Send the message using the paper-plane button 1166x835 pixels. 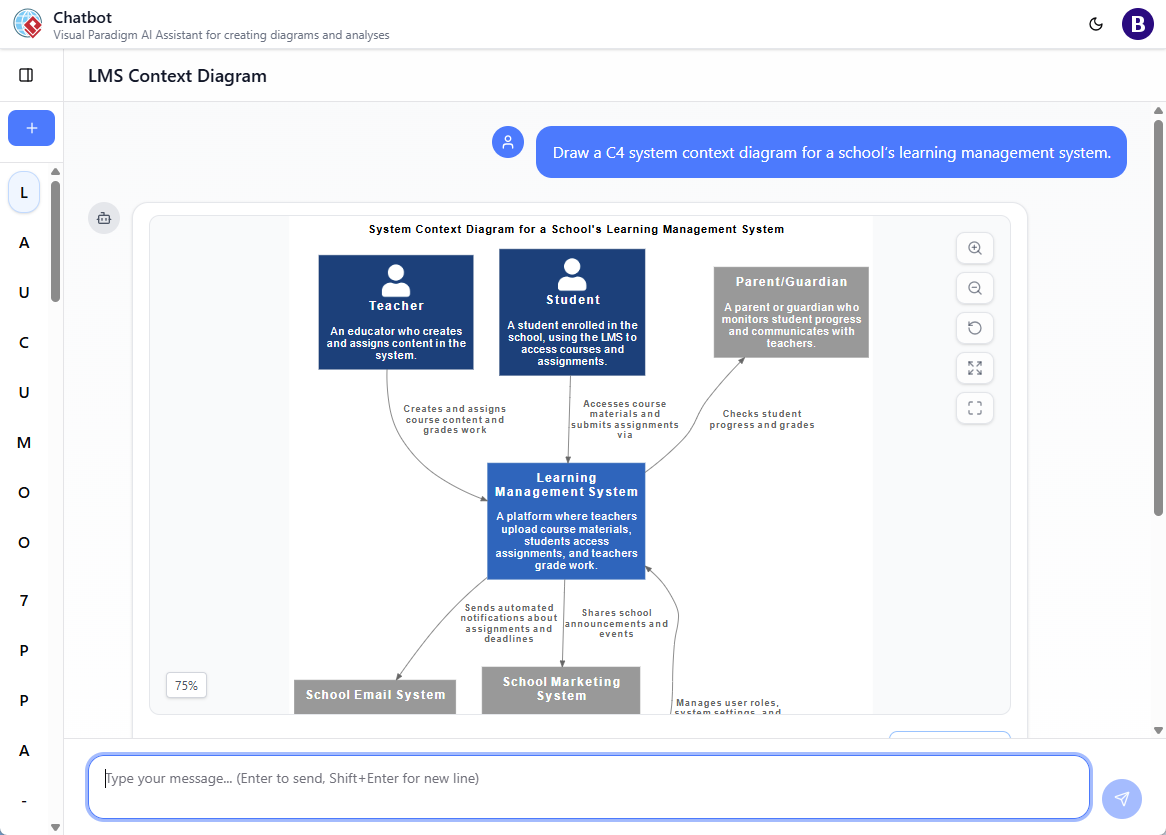1121,799
